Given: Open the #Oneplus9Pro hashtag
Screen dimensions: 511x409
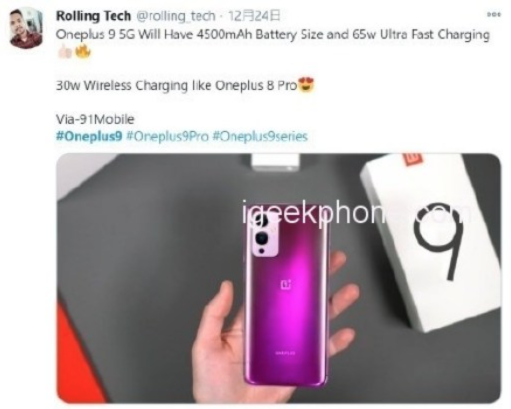Looking at the screenshot, I should [168, 136].
